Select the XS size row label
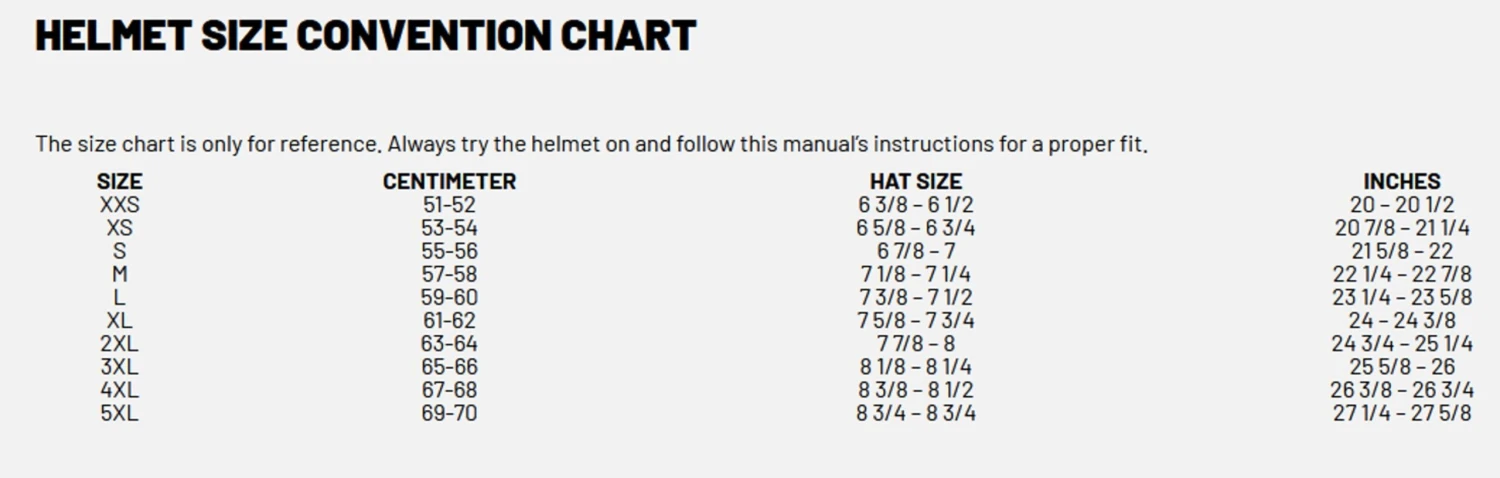This screenshot has height=478, width=1500. [x=119, y=228]
